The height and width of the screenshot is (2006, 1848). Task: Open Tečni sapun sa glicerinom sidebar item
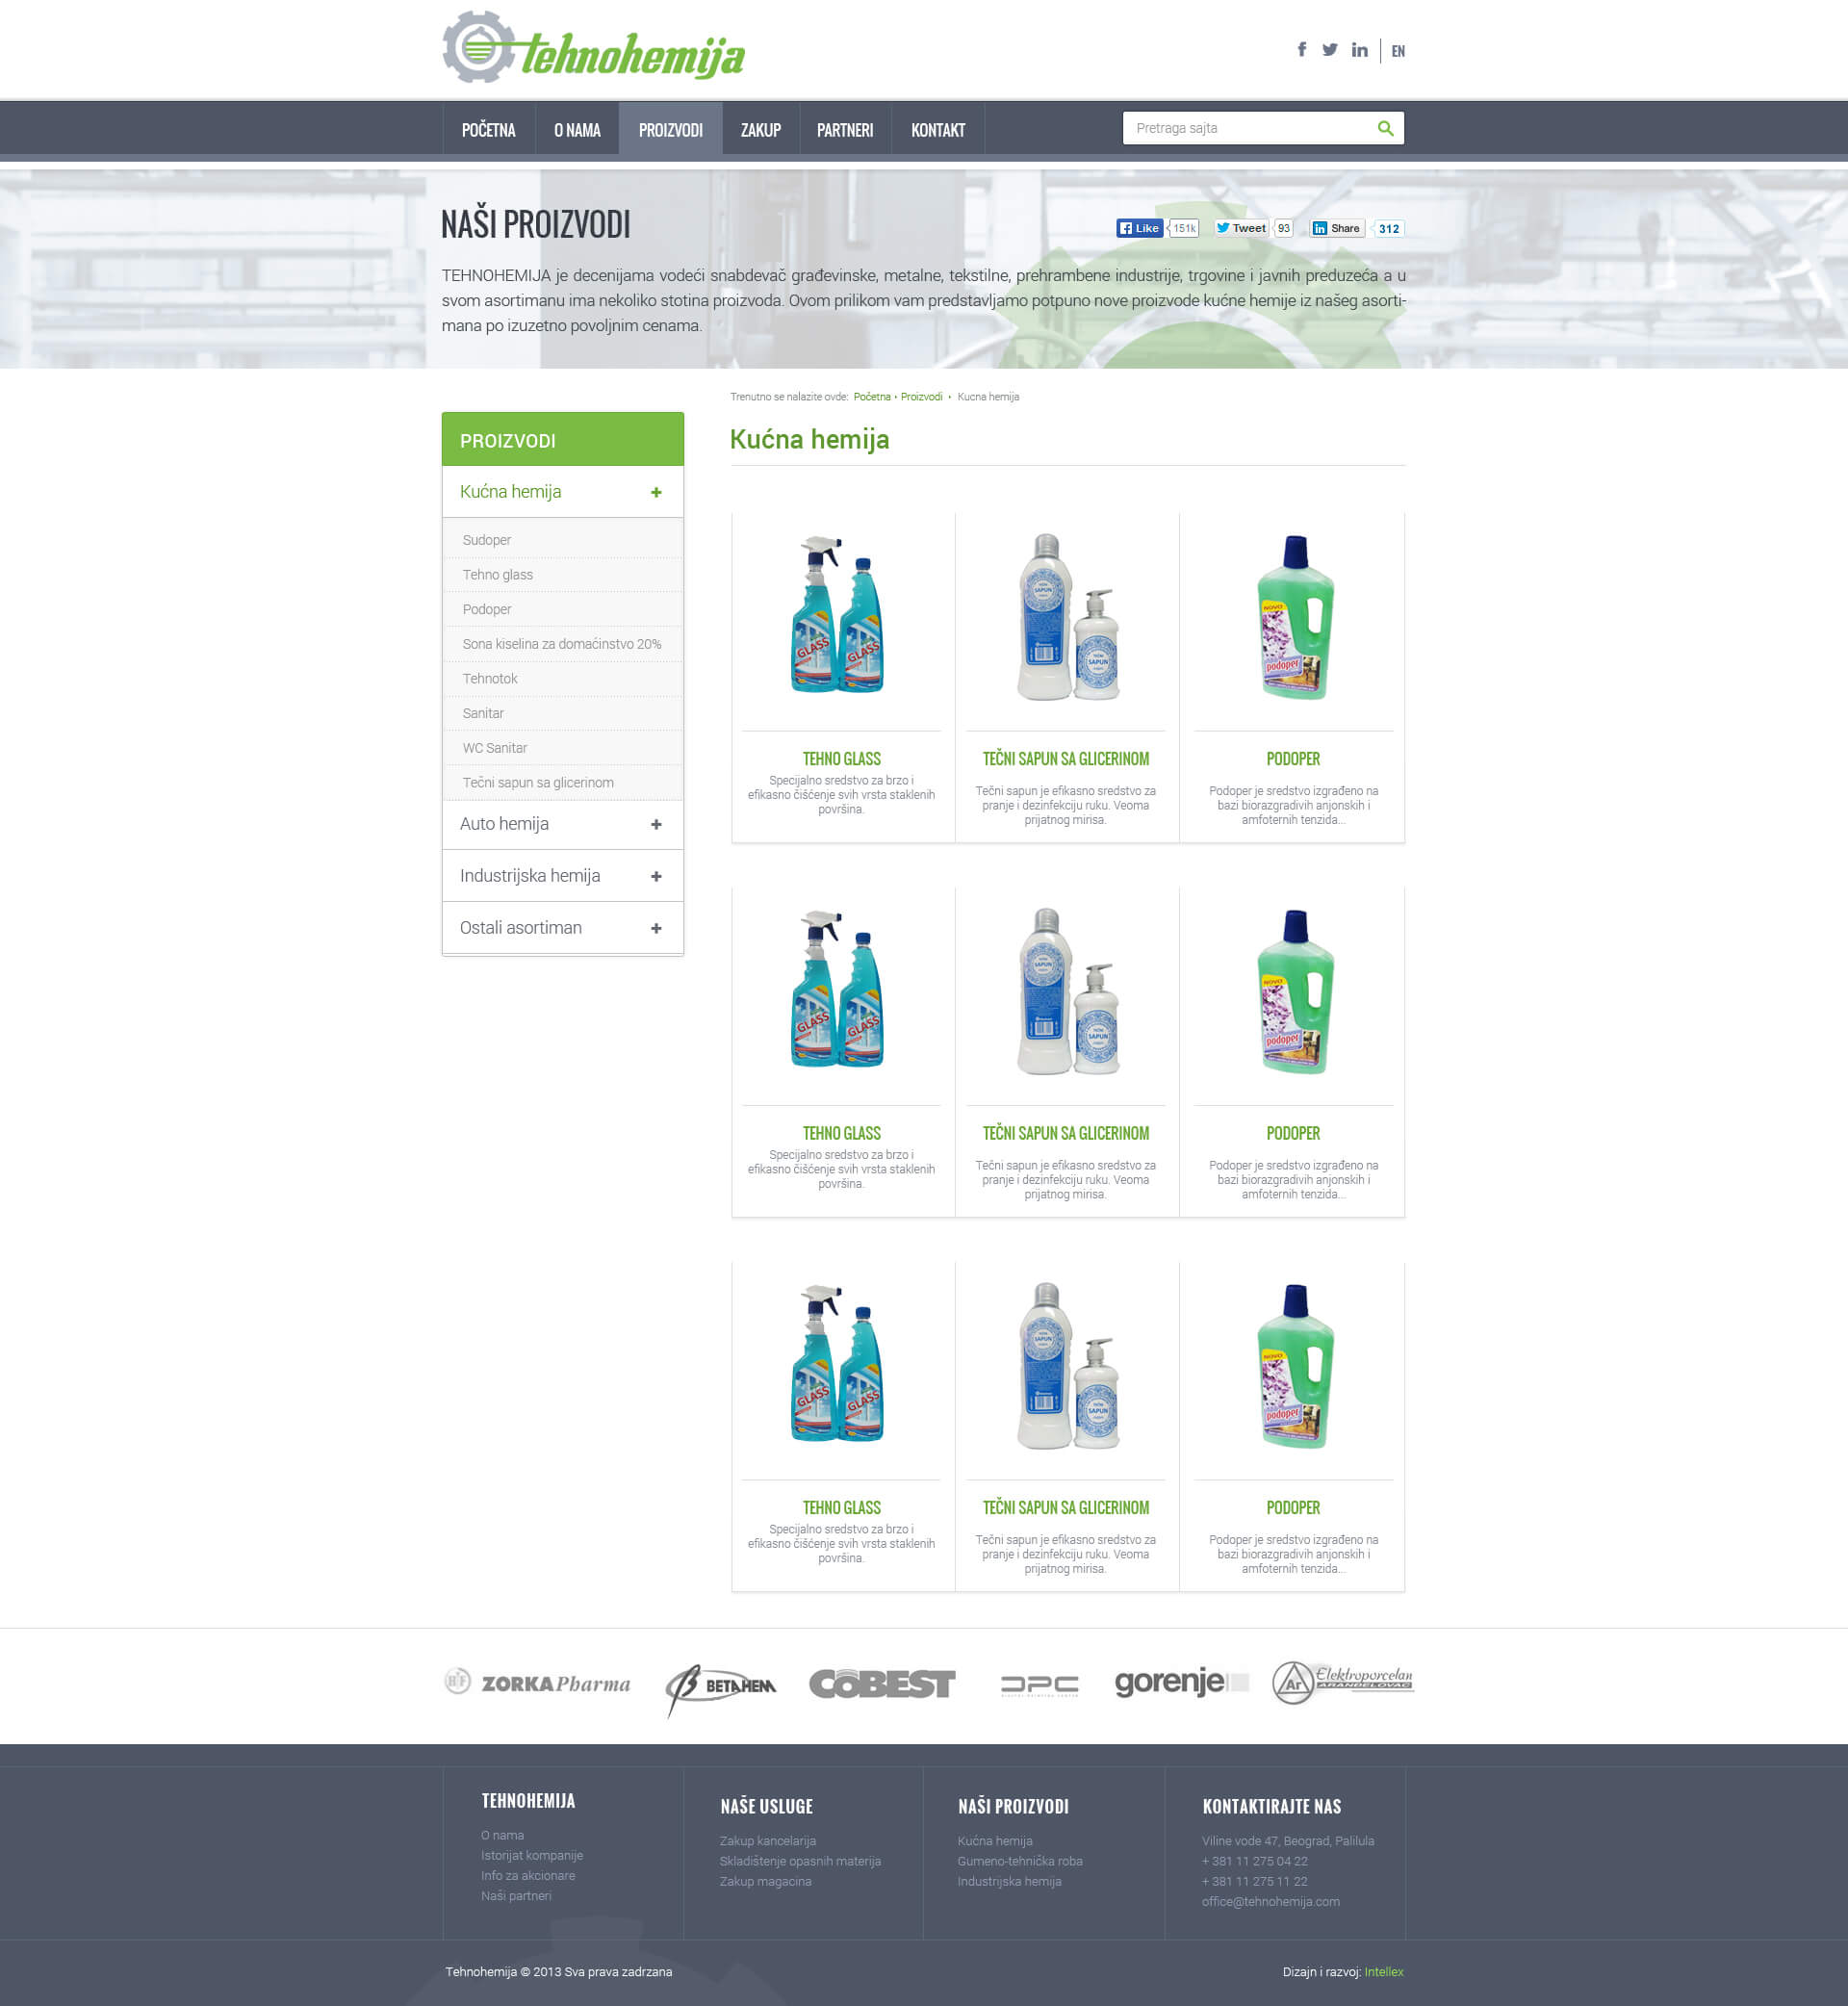538,783
